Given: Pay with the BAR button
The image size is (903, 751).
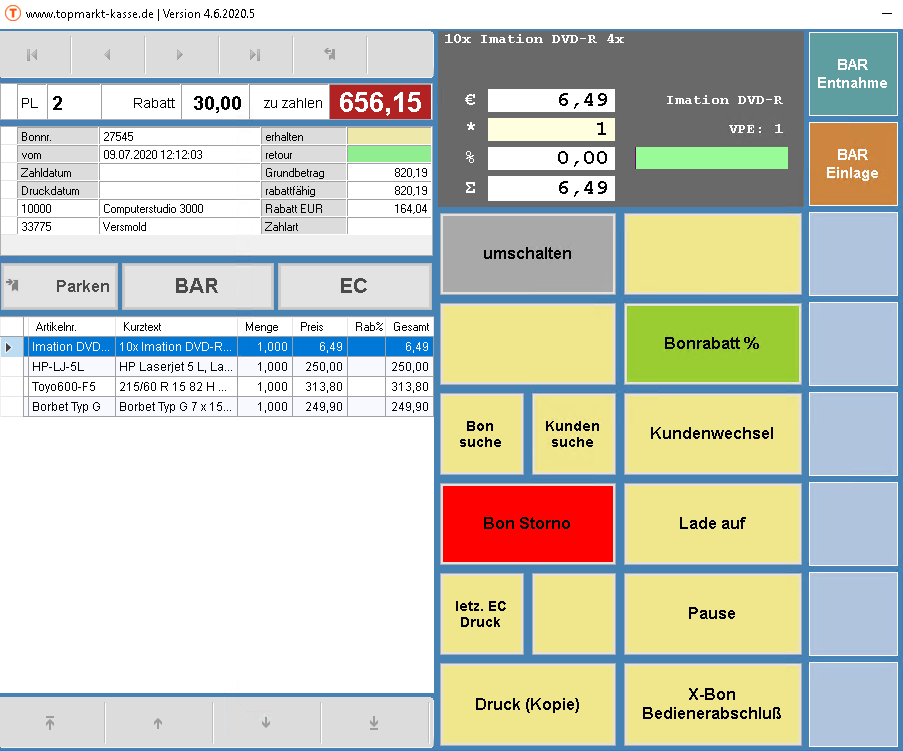Looking at the screenshot, I should click(197, 286).
